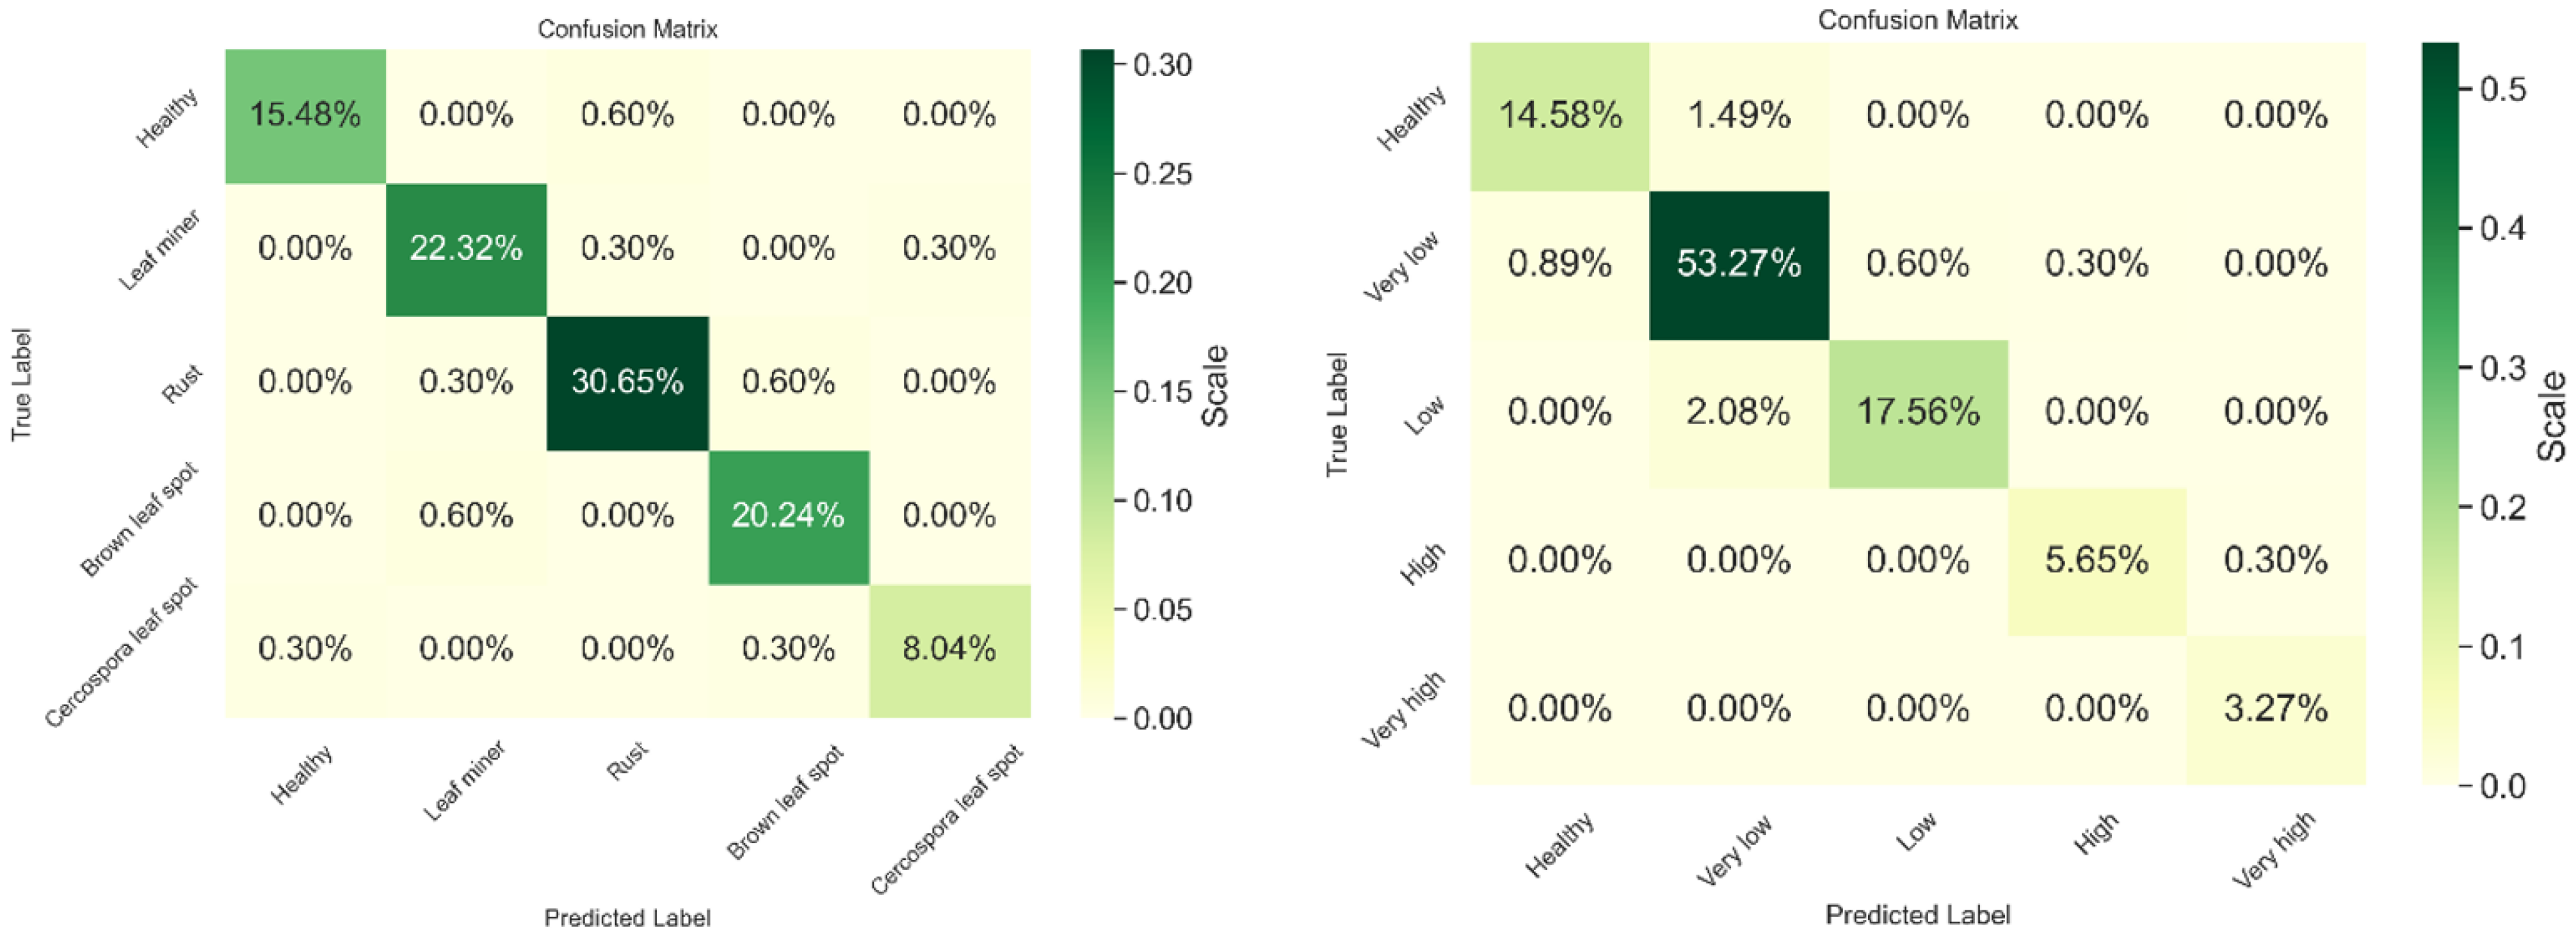Viewport: 2576px width, 936px height.
Task: Click the 0.30 tick on left colorbar
Action: pos(1162,66)
